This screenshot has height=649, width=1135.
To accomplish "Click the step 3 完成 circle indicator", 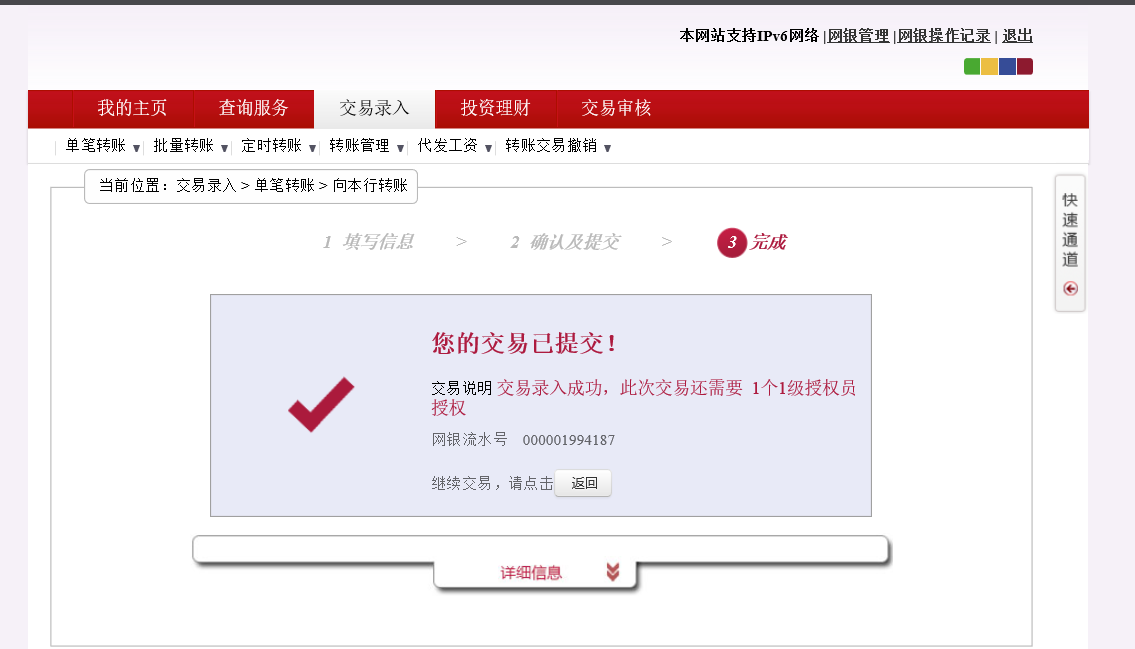I will click(732, 243).
